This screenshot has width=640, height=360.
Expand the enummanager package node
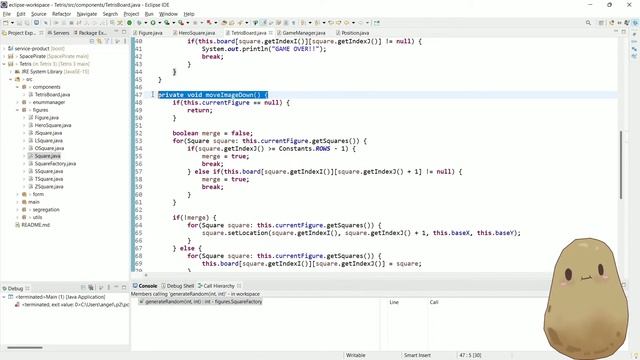(18, 102)
